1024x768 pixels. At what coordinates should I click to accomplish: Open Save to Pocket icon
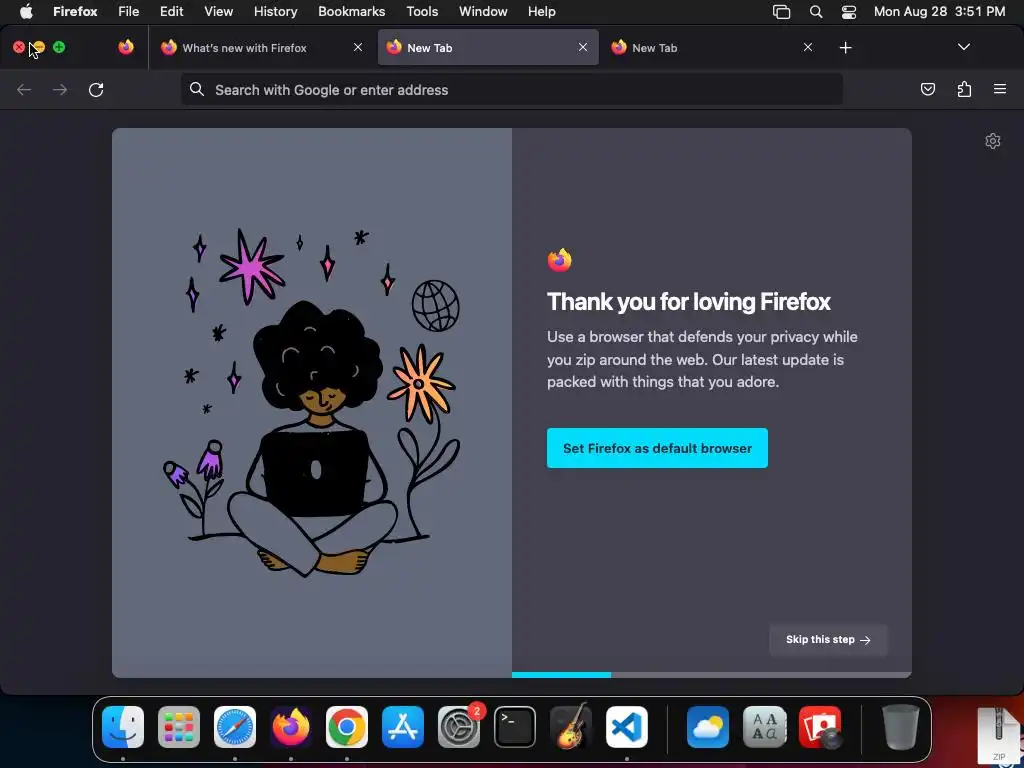coord(927,89)
